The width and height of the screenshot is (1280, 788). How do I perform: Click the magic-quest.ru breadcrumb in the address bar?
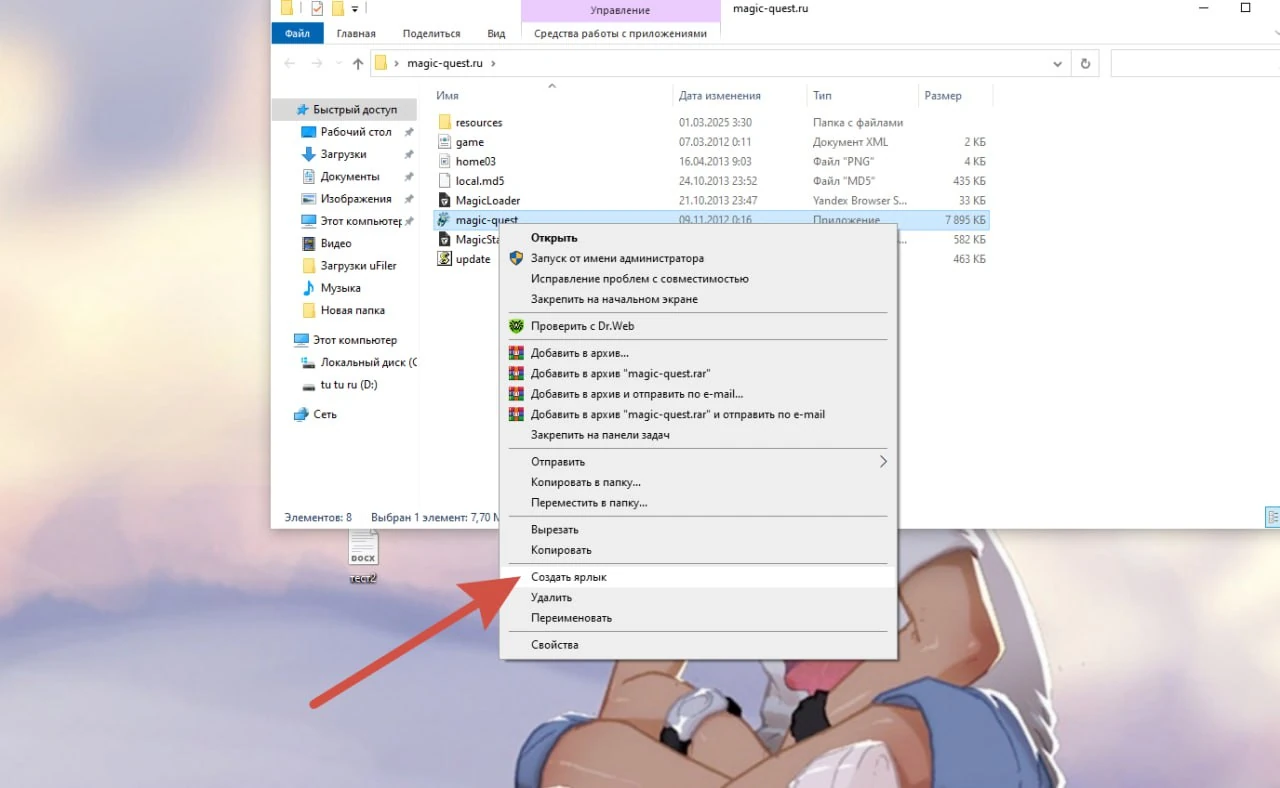point(445,63)
